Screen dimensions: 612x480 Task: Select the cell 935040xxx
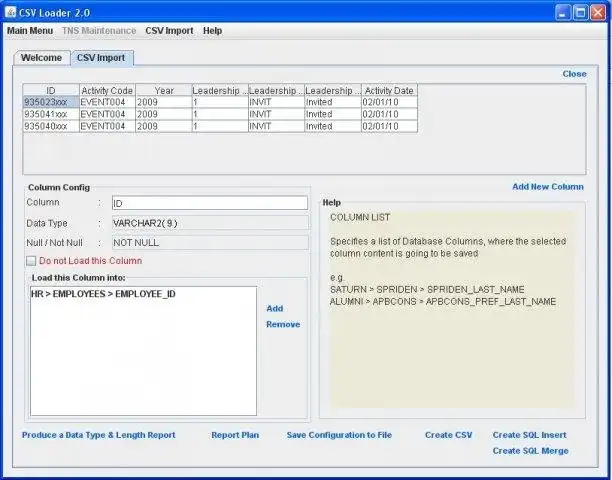(x=51, y=126)
